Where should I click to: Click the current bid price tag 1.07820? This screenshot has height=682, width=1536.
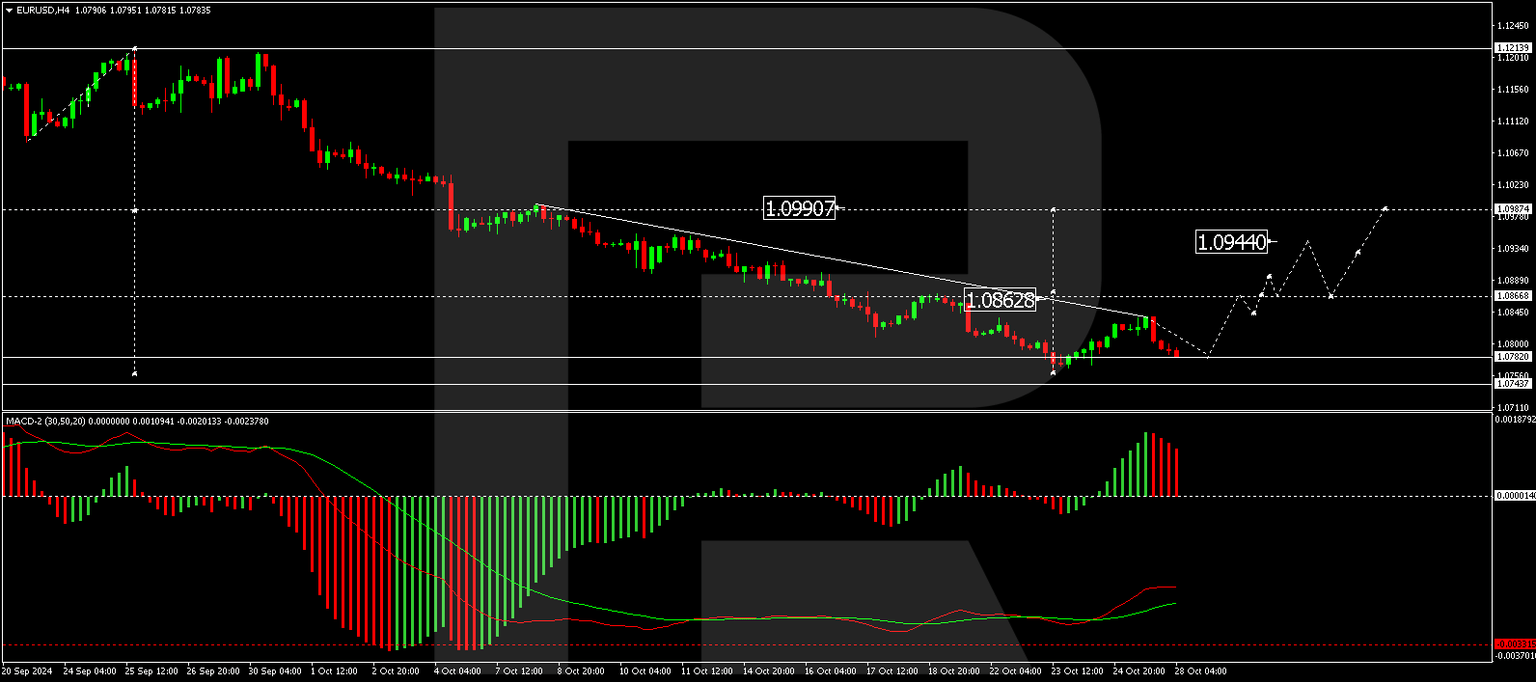pos(1512,355)
